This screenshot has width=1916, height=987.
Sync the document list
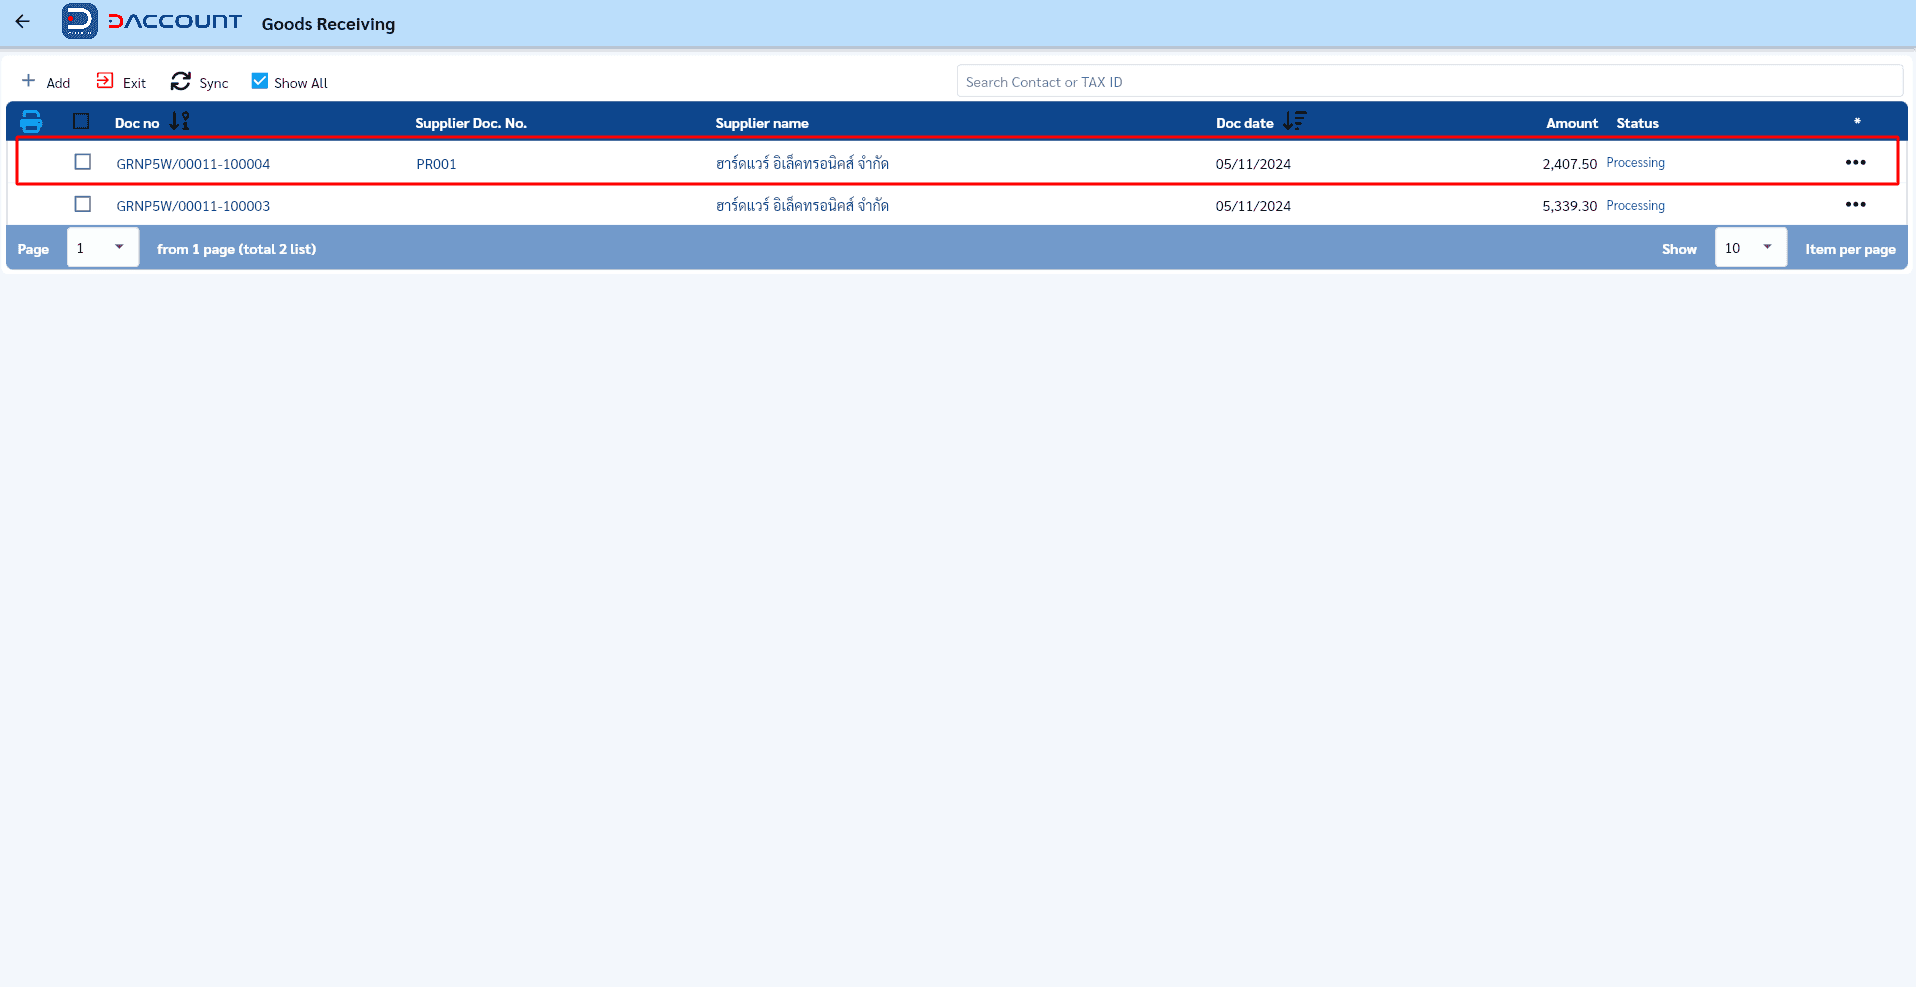click(200, 82)
